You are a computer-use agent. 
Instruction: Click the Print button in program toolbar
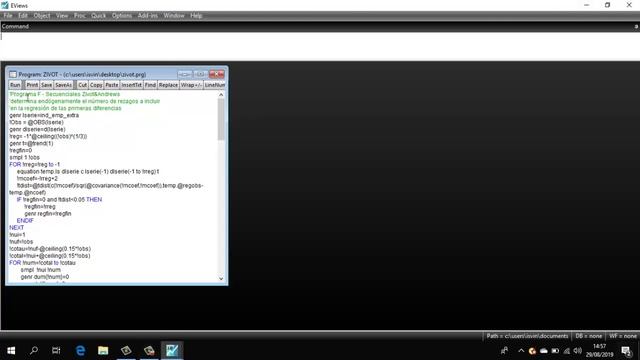[32, 85]
